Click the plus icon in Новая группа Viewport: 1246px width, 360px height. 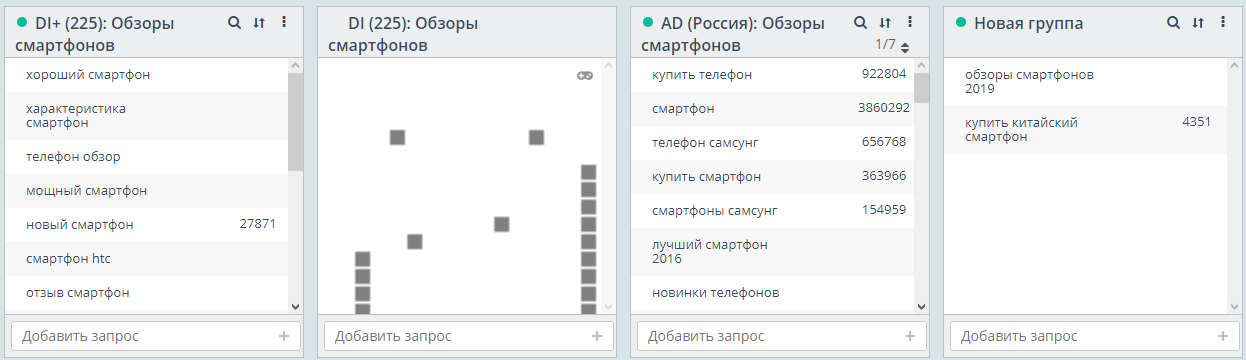pyautogui.click(x=1223, y=336)
